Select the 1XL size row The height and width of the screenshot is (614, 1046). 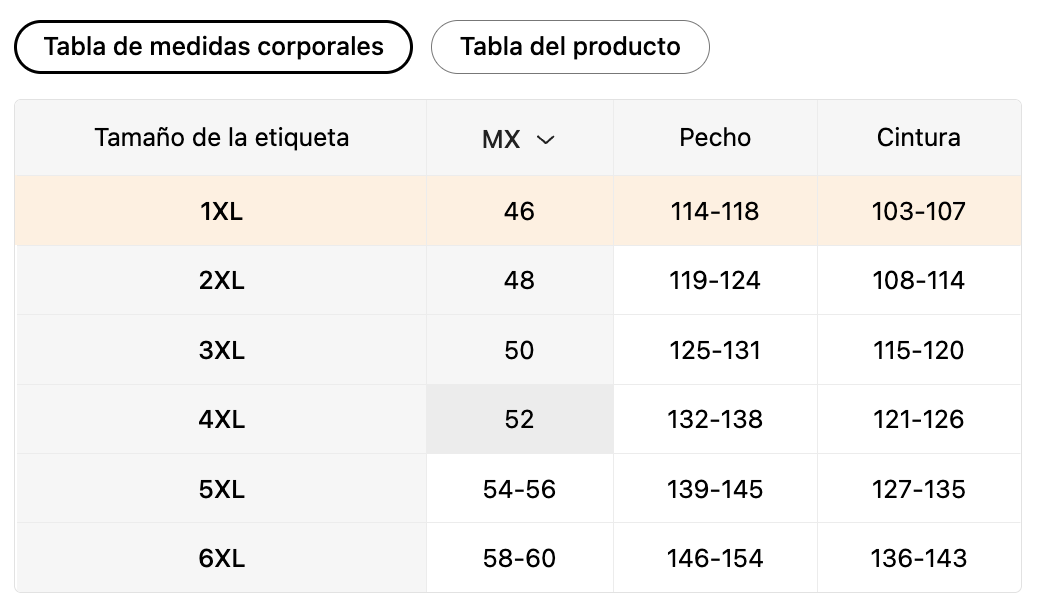pyautogui.click(x=221, y=211)
